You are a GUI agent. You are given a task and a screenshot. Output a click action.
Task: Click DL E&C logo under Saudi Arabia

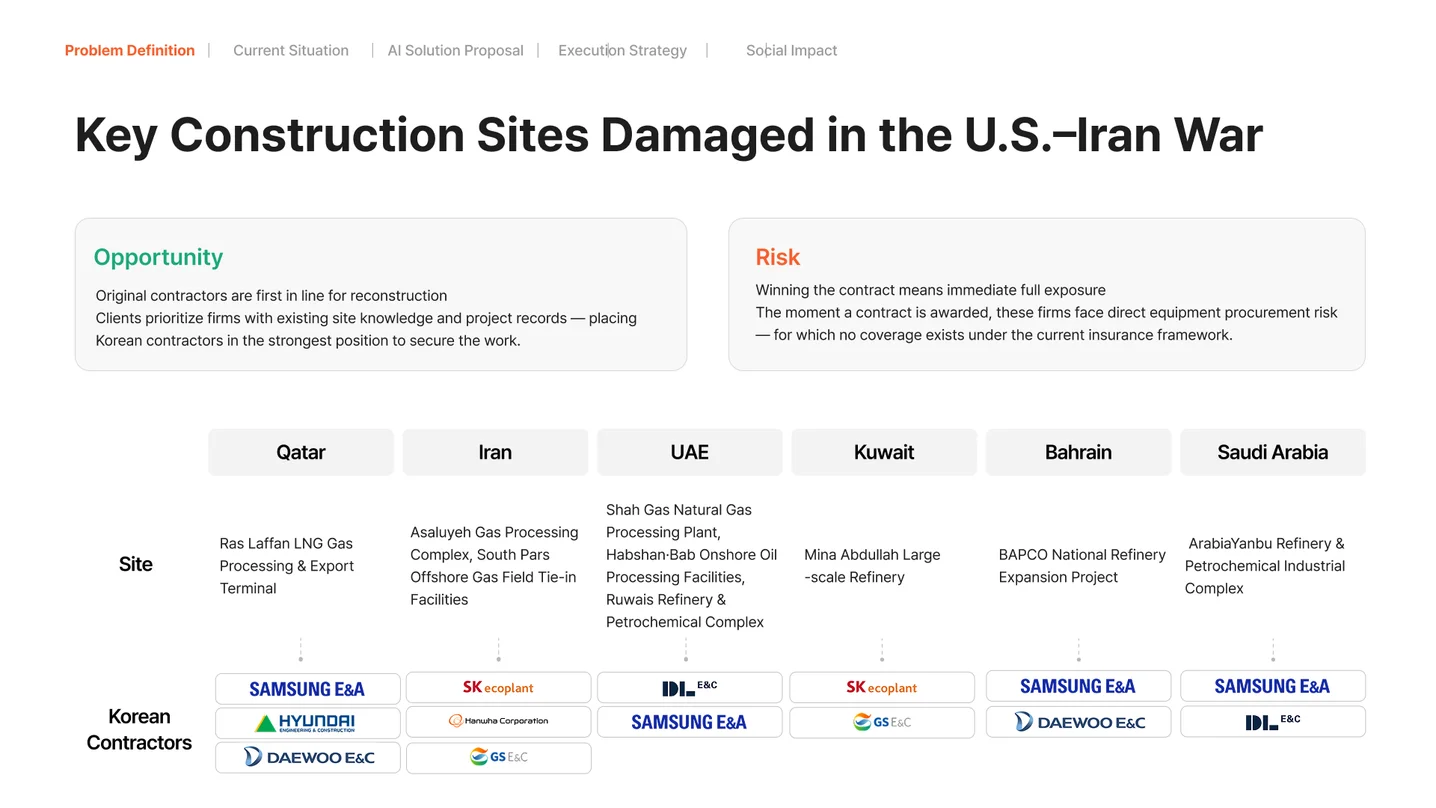1273,721
